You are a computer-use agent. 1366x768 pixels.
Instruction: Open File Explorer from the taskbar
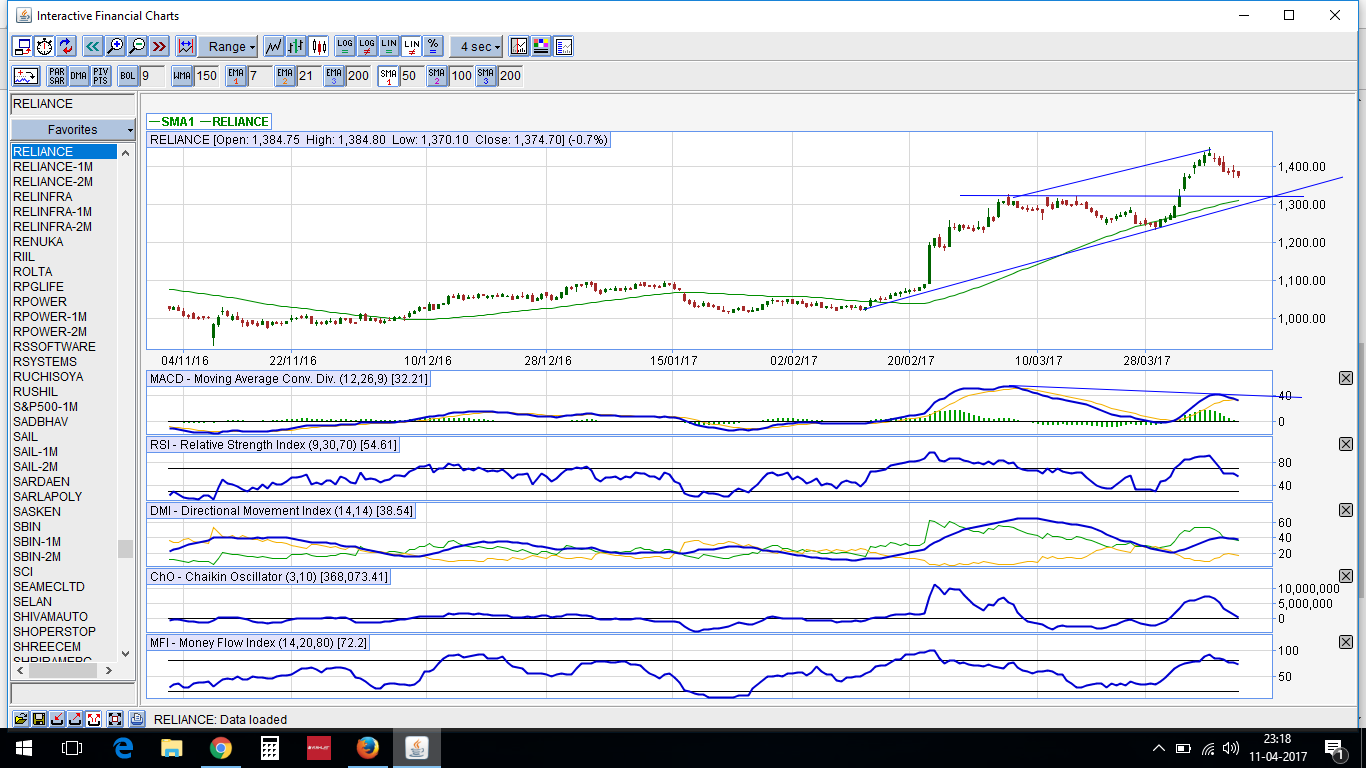pos(172,747)
